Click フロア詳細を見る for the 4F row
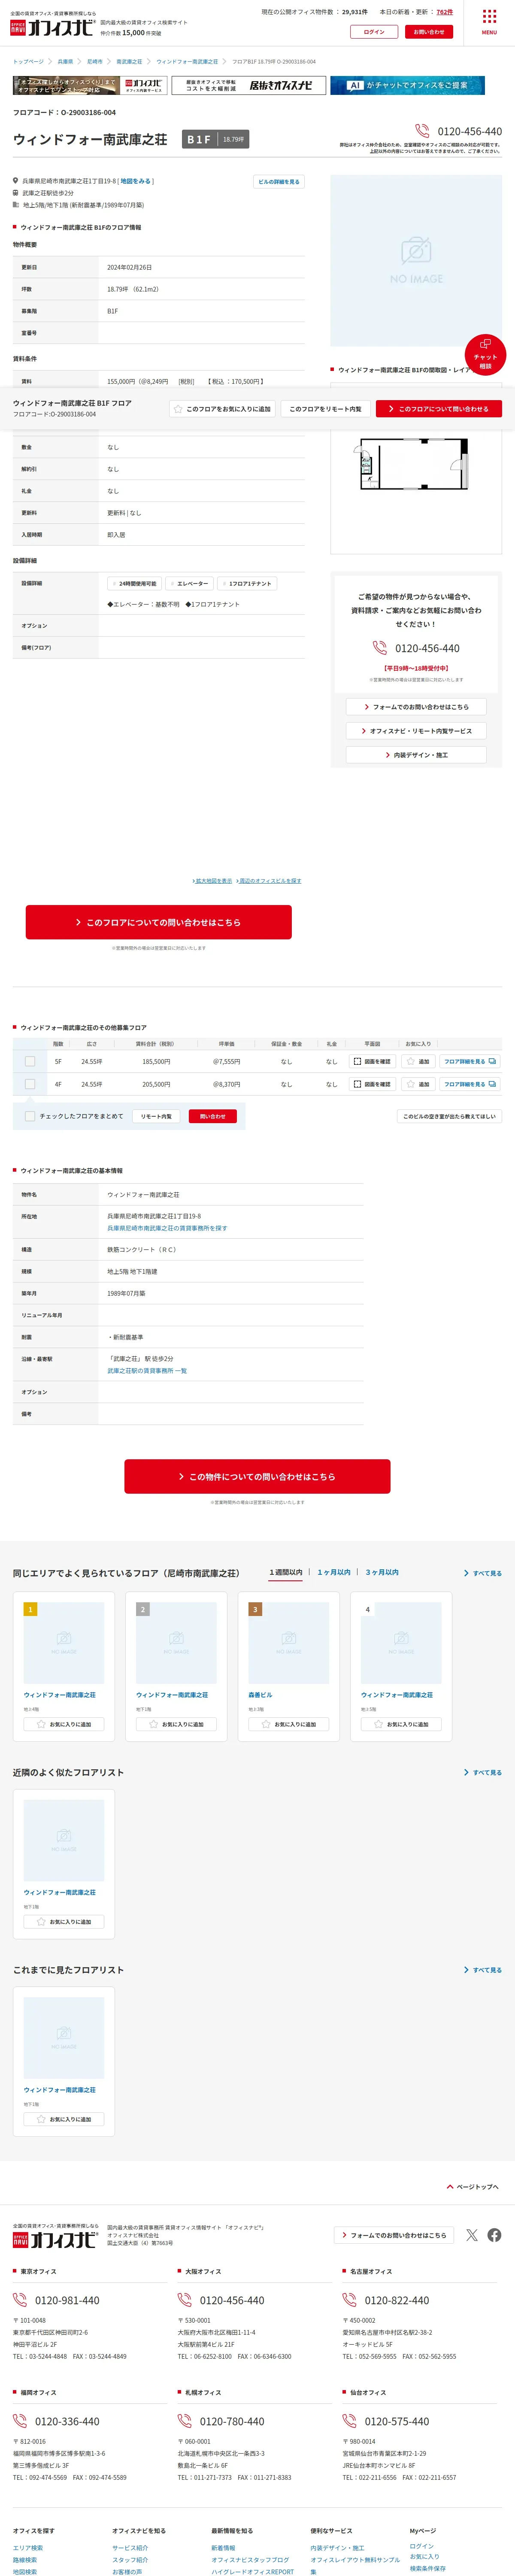The image size is (515, 2576). (469, 1084)
